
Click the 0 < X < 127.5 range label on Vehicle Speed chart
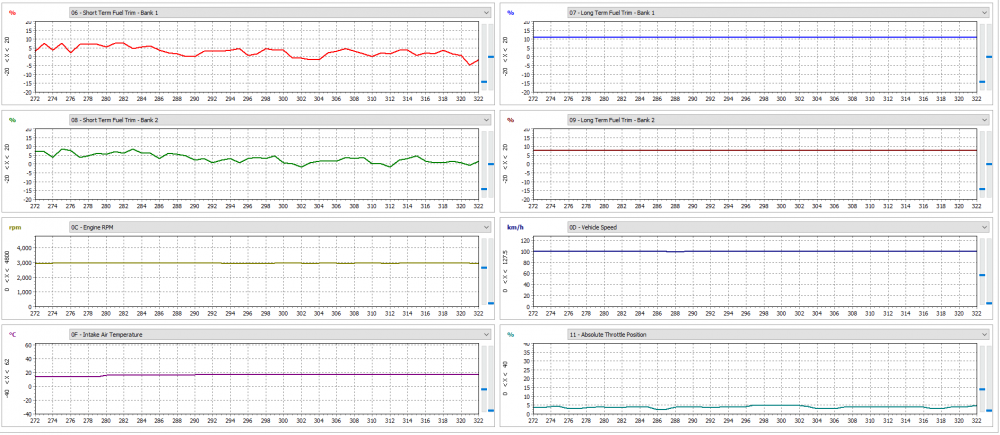pyautogui.click(x=506, y=273)
